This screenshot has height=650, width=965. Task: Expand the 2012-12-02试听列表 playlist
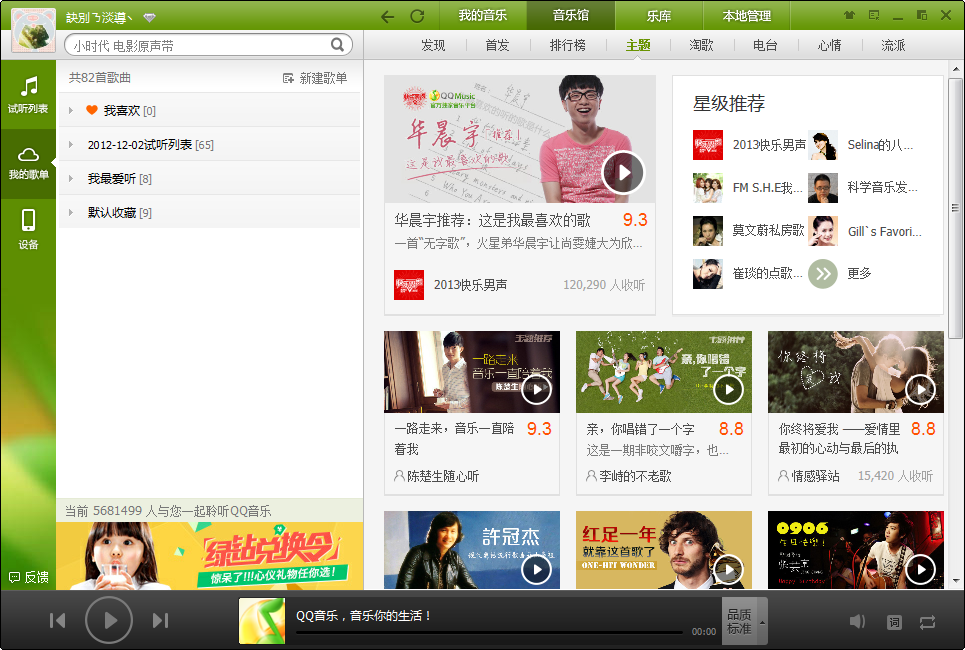[x=71, y=144]
